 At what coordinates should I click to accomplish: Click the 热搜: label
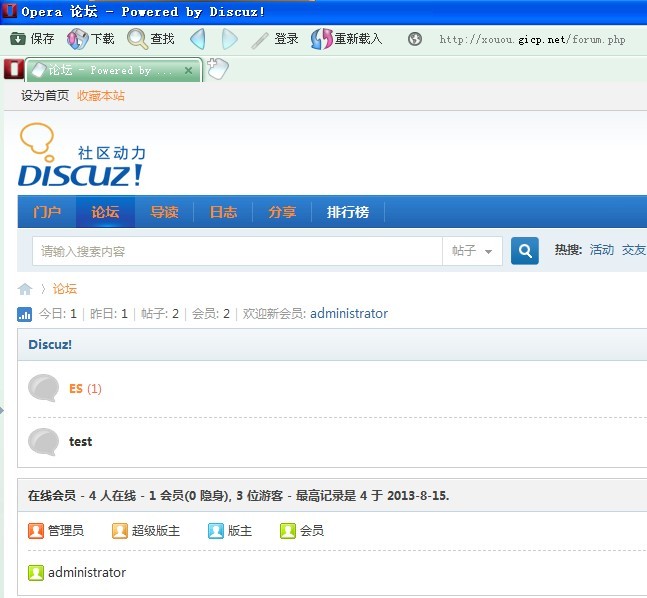[x=568, y=250]
